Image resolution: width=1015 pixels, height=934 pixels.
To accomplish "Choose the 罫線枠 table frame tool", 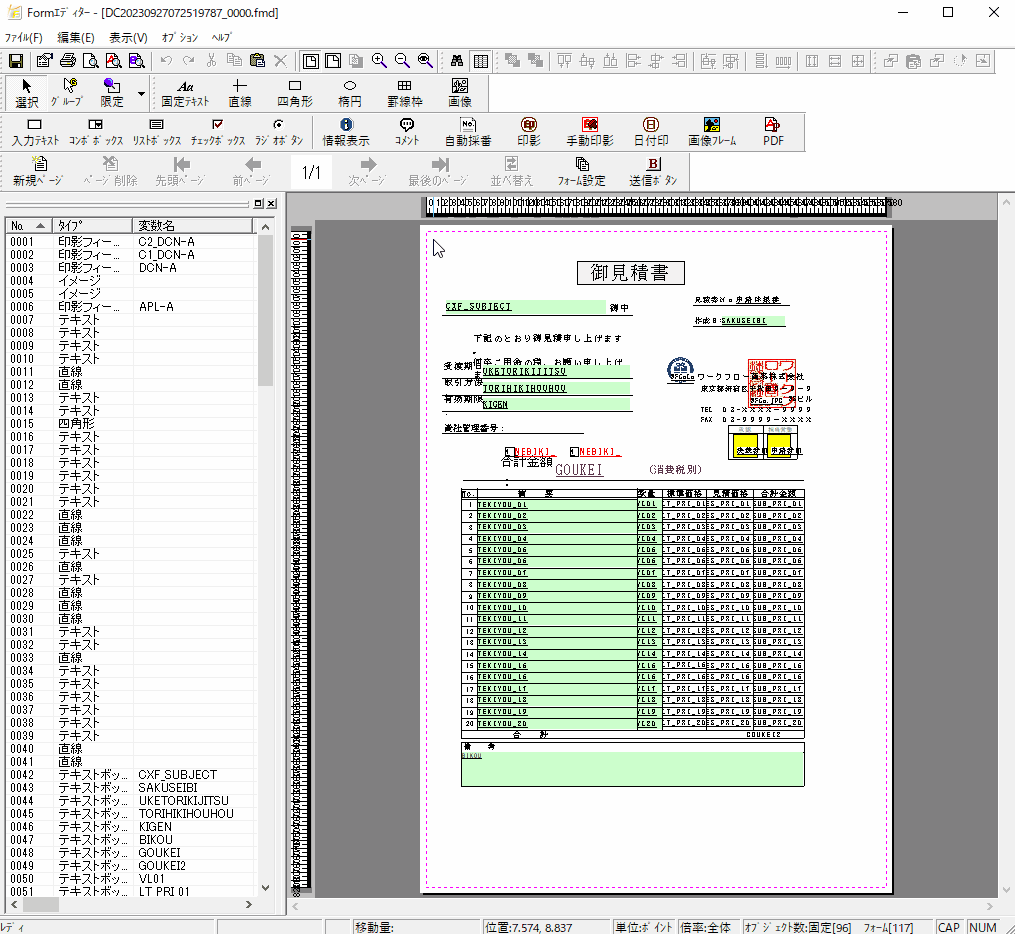I will (x=405, y=93).
